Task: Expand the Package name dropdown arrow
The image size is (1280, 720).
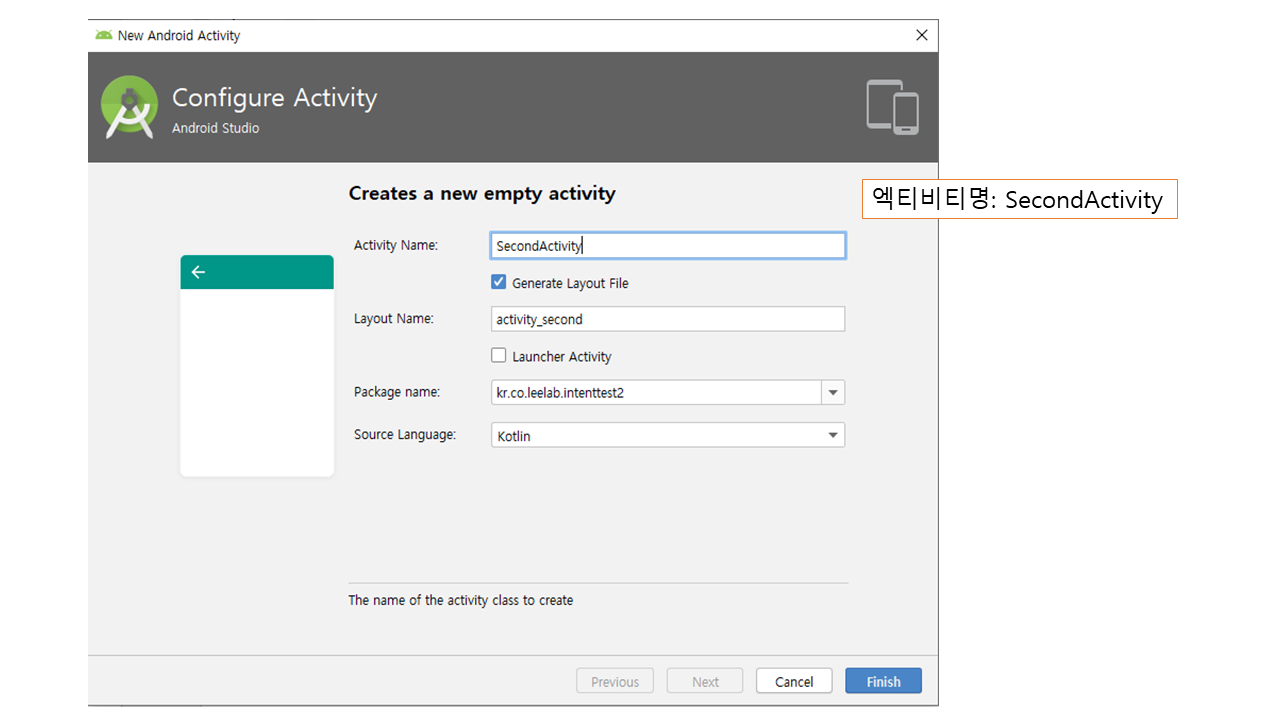Action: coord(833,393)
